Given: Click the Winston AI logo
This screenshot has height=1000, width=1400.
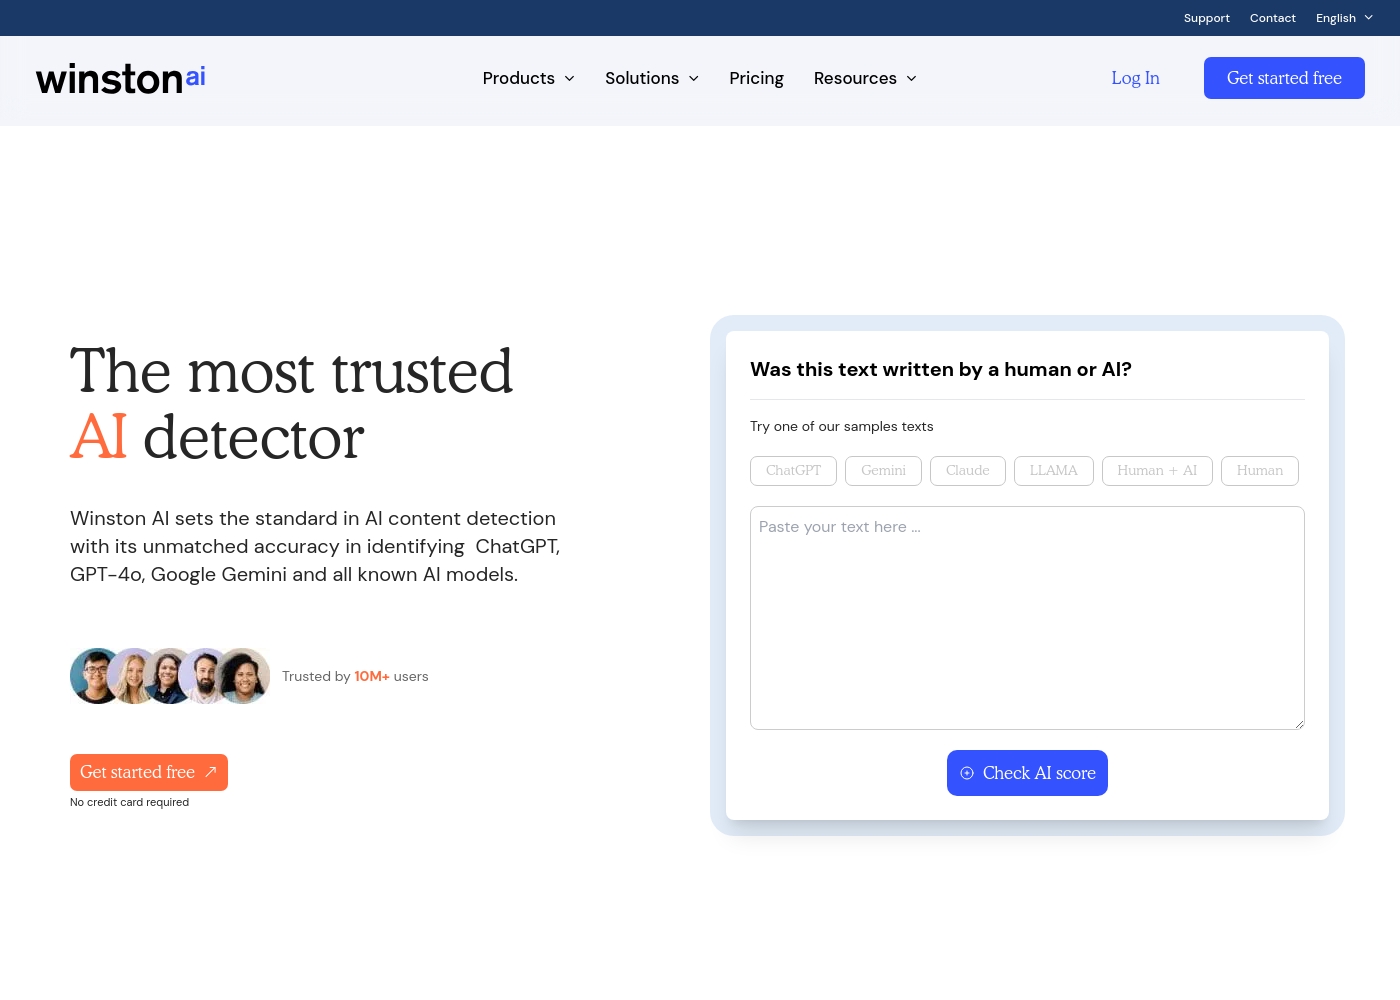Looking at the screenshot, I should tap(121, 79).
